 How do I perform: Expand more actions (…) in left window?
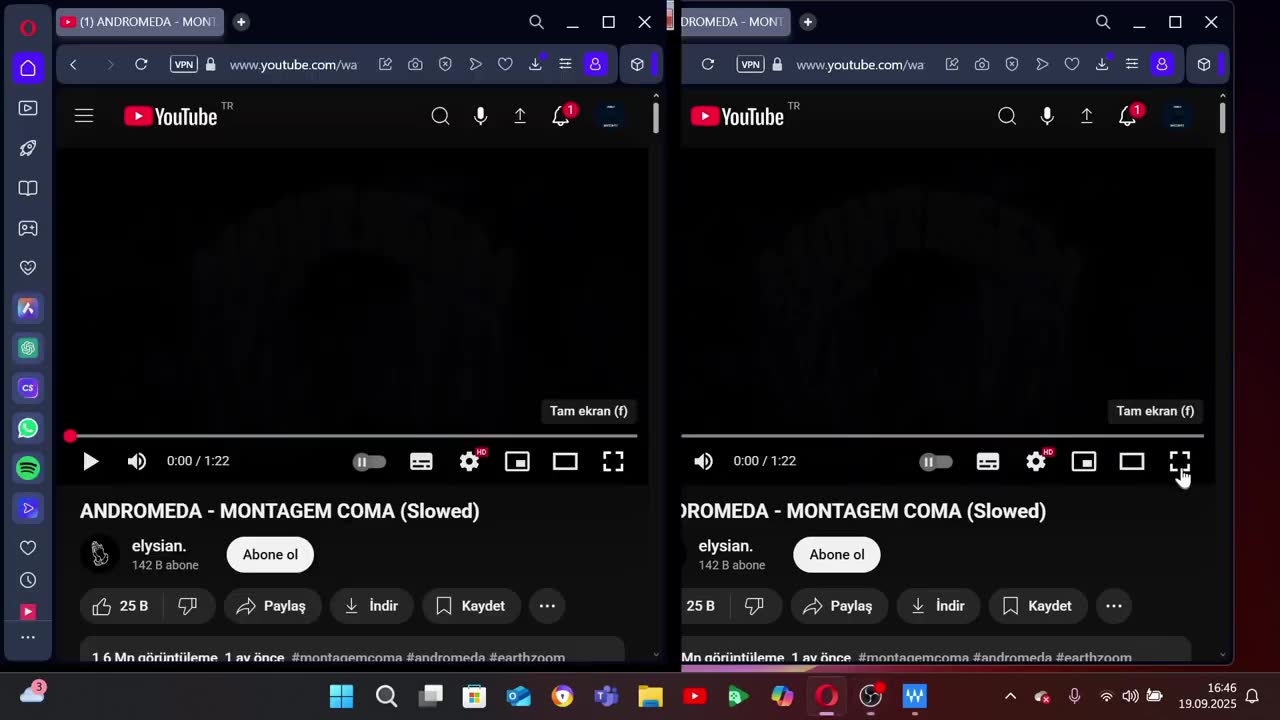[x=547, y=606]
